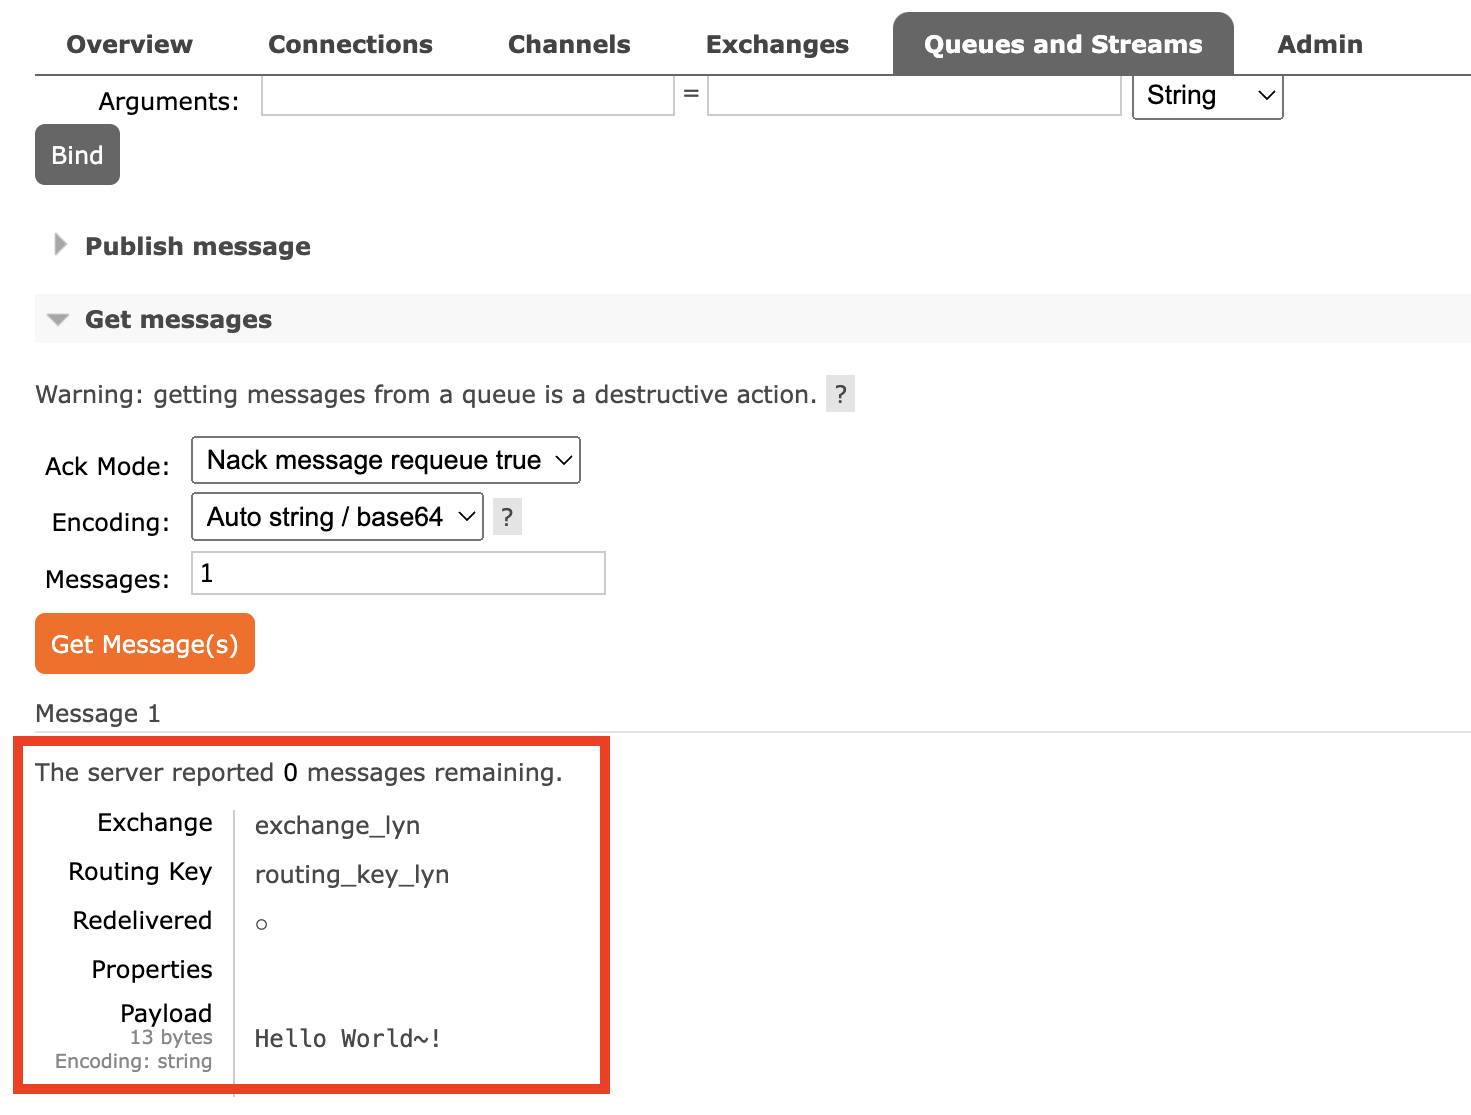This screenshot has width=1471, height=1115.
Task: Open the Ack Mode dropdown
Action: (386, 460)
